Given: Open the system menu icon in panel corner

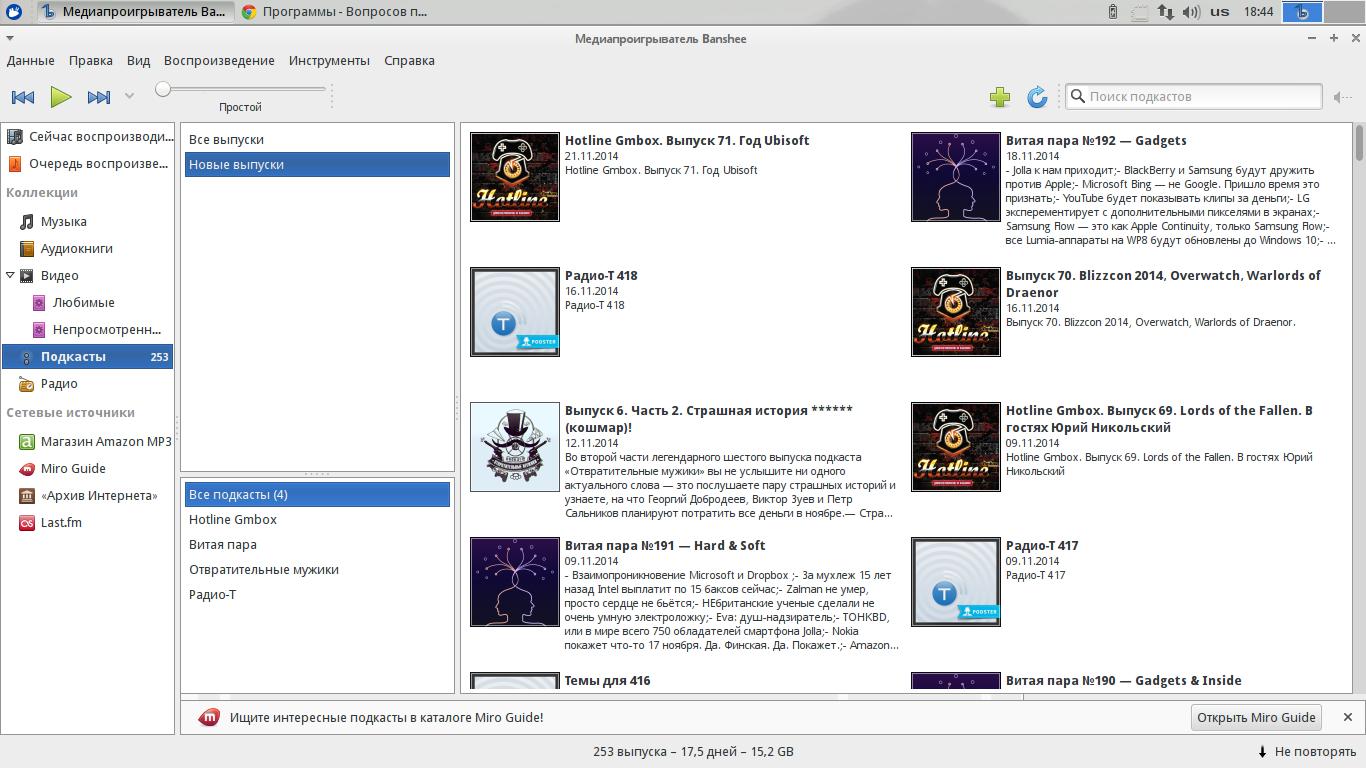Looking at the screenshot, I should point(13,12).
